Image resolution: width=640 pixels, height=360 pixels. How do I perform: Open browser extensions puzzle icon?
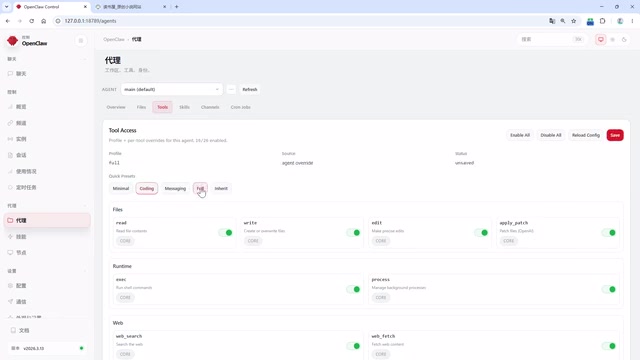click(x=602, y=21)
